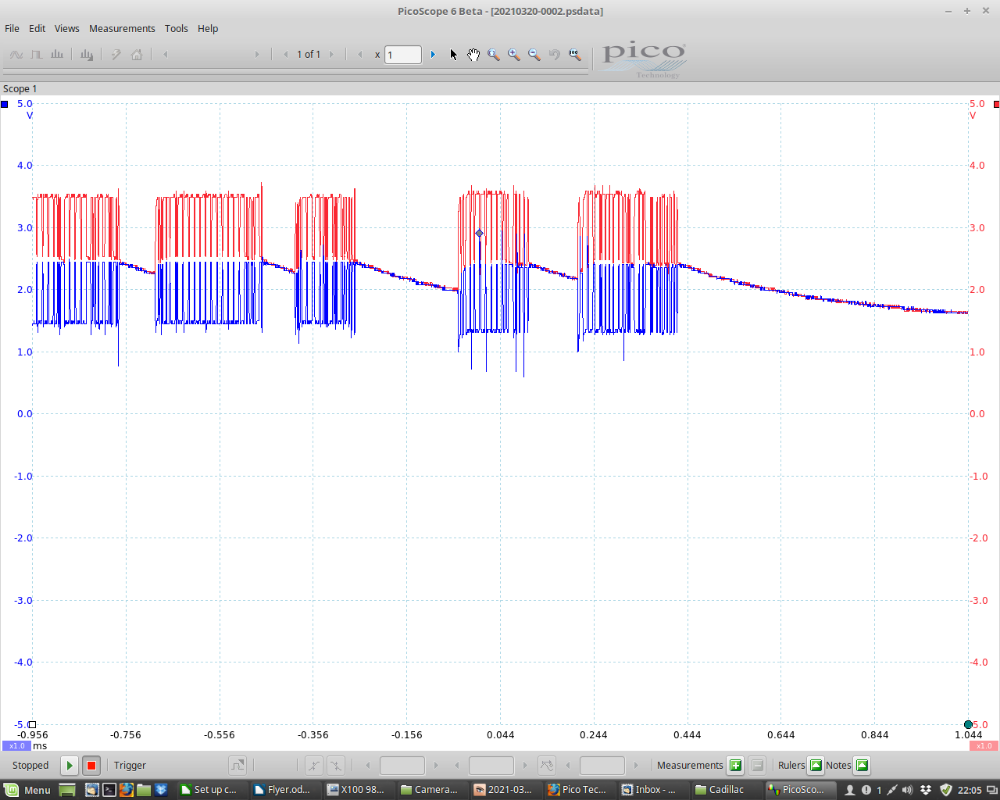Open the Measurements menu
The height and width of the screenshot is (800, 1000).
tap(122, 28)
